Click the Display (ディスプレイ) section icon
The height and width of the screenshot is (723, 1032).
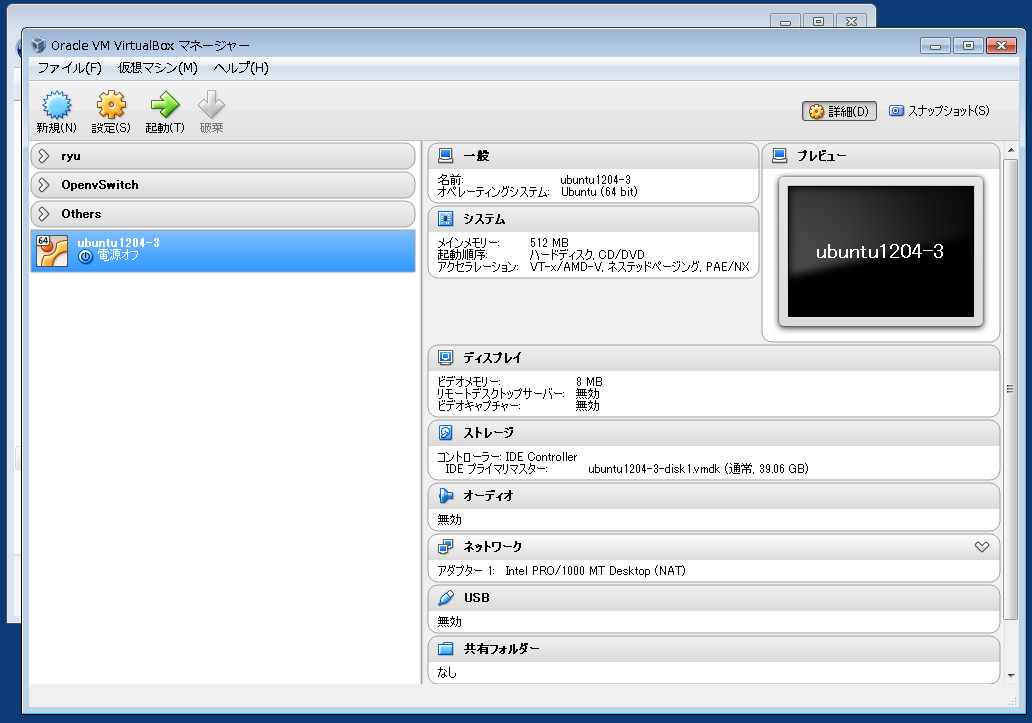[x=446, y=358]
